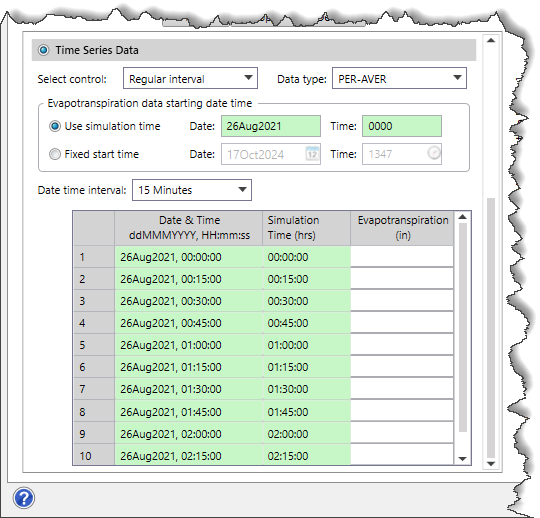Open Date time interval dropdown showing 15 Minutes
The height and width of the screenshot is (518, 540).
point(192,190)
